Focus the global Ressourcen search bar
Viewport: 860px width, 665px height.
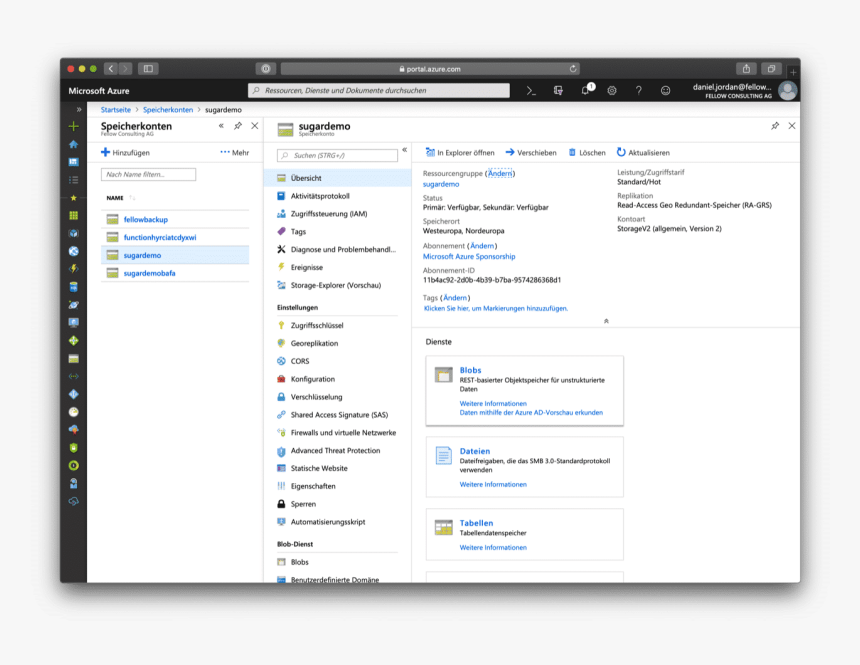click(379, 91)
